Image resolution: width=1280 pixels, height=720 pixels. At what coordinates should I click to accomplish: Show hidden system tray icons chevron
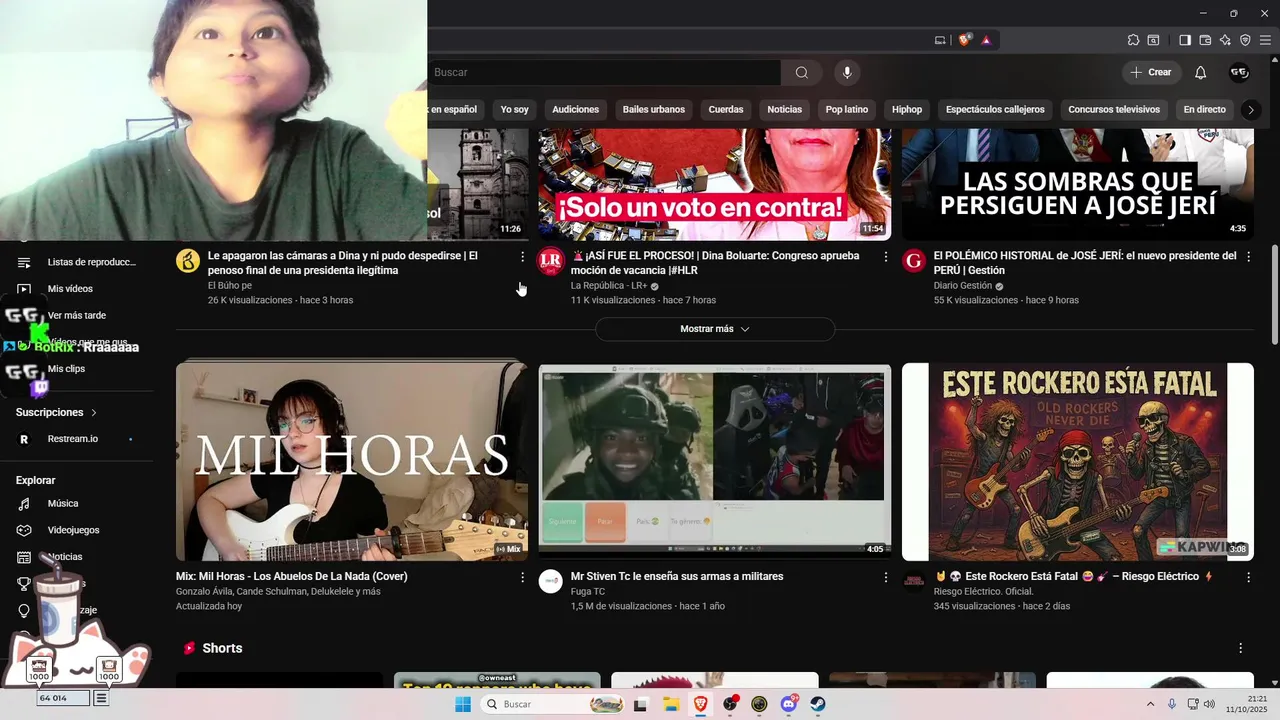(1150, 704)
